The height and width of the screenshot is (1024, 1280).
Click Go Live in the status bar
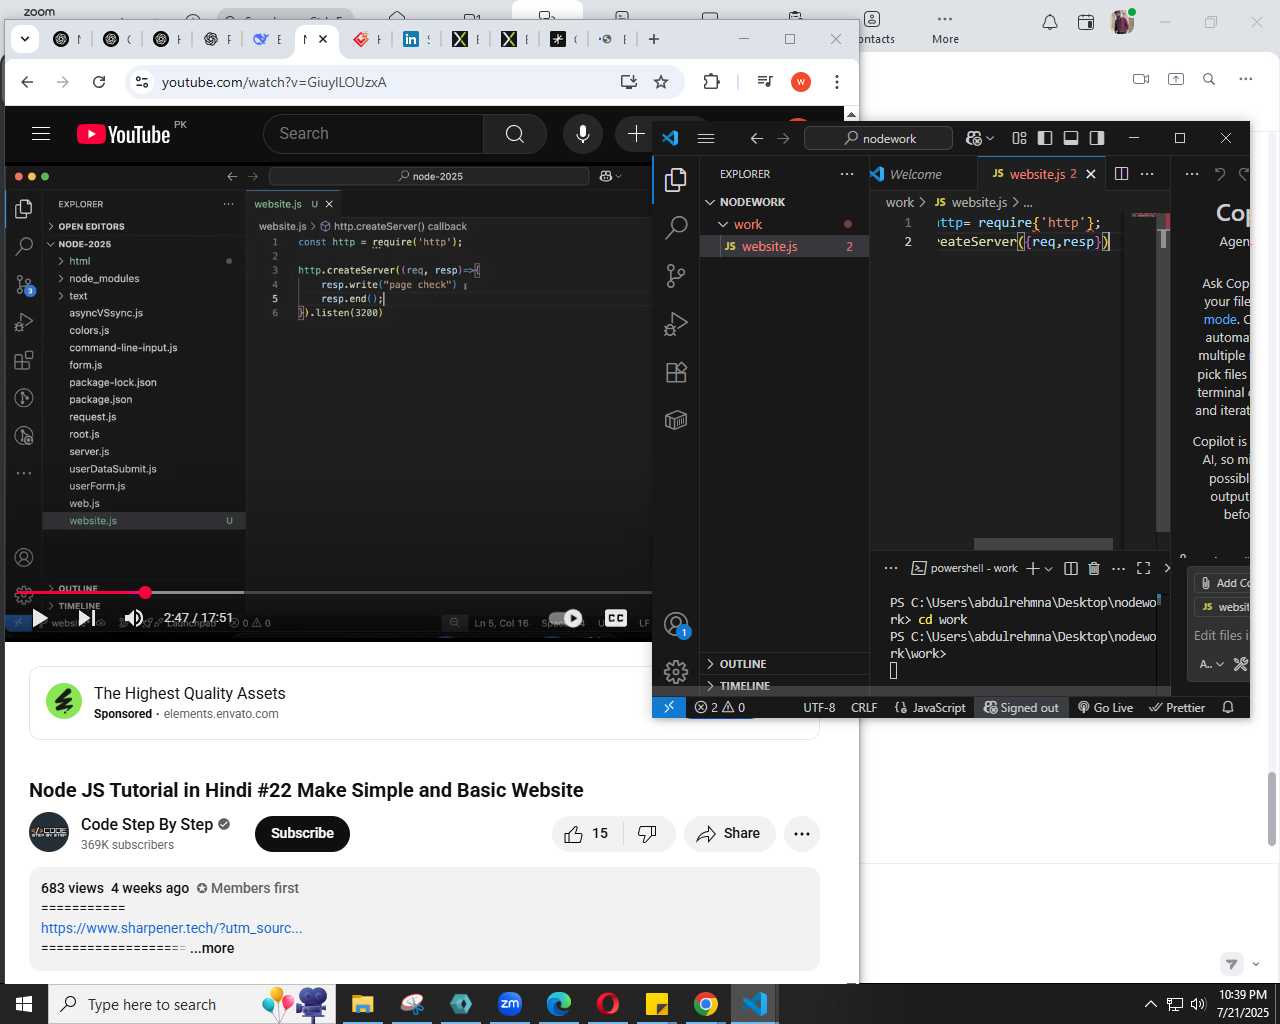pyautogui.click(x=1105, y=707)
